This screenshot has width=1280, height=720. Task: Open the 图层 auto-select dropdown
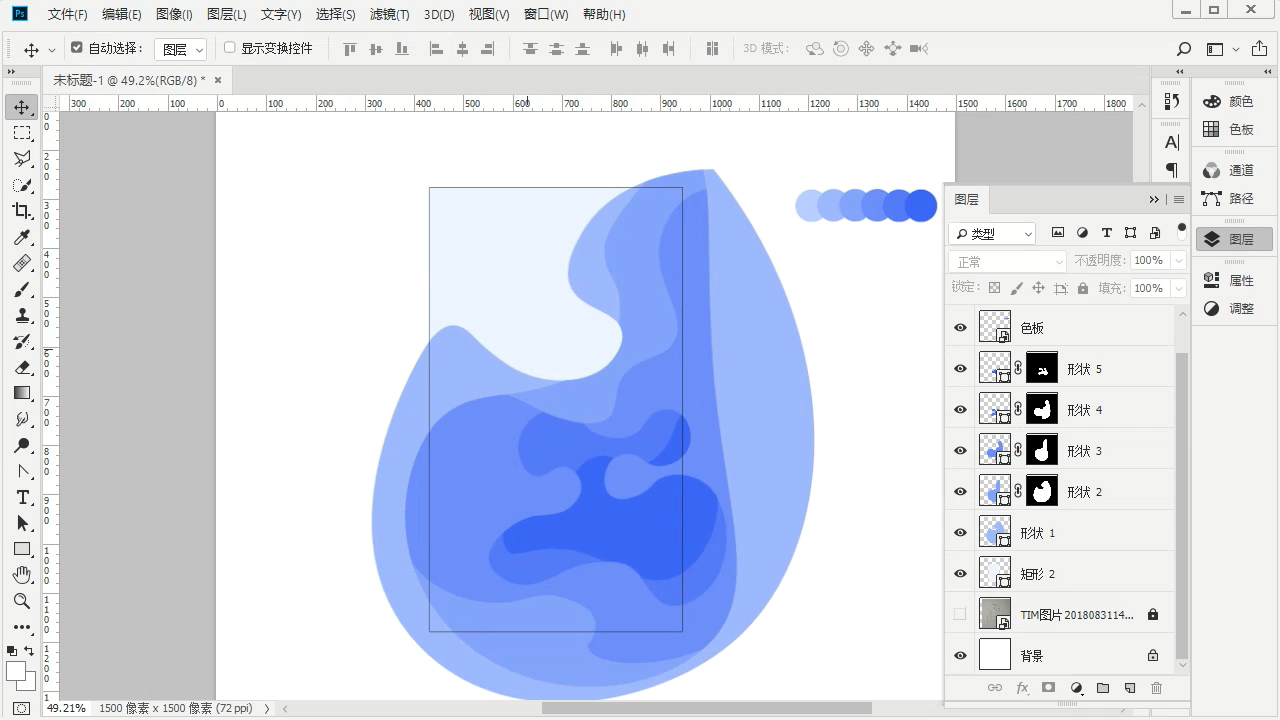(x=181, y=49)
